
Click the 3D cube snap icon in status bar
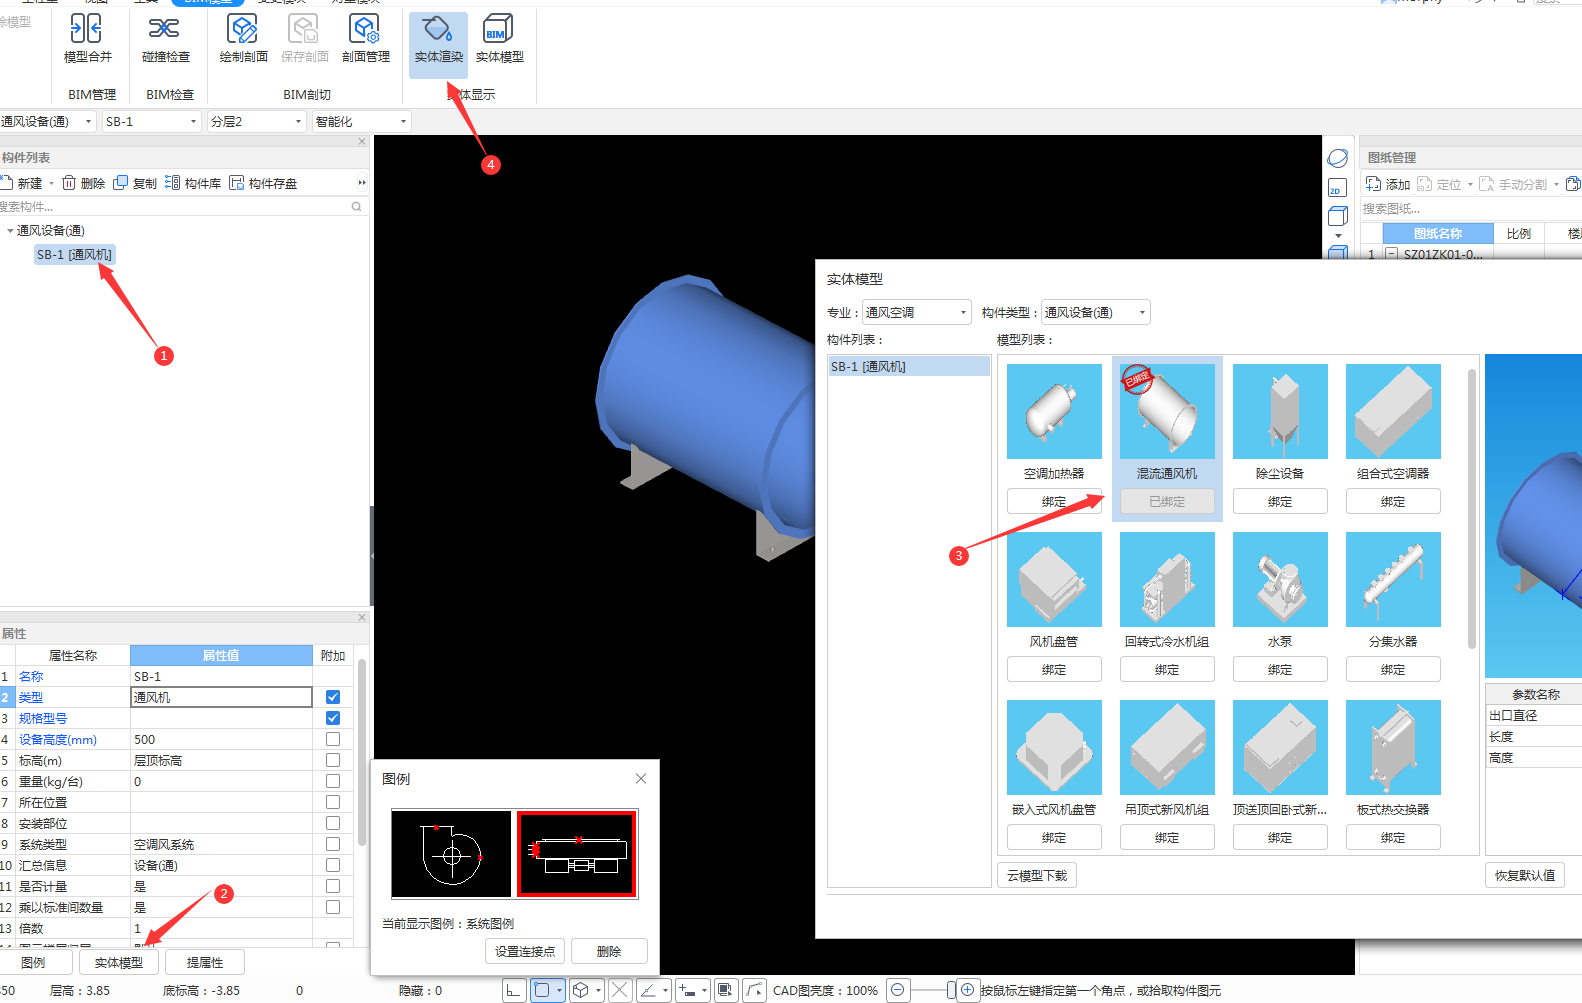(581, 990)
